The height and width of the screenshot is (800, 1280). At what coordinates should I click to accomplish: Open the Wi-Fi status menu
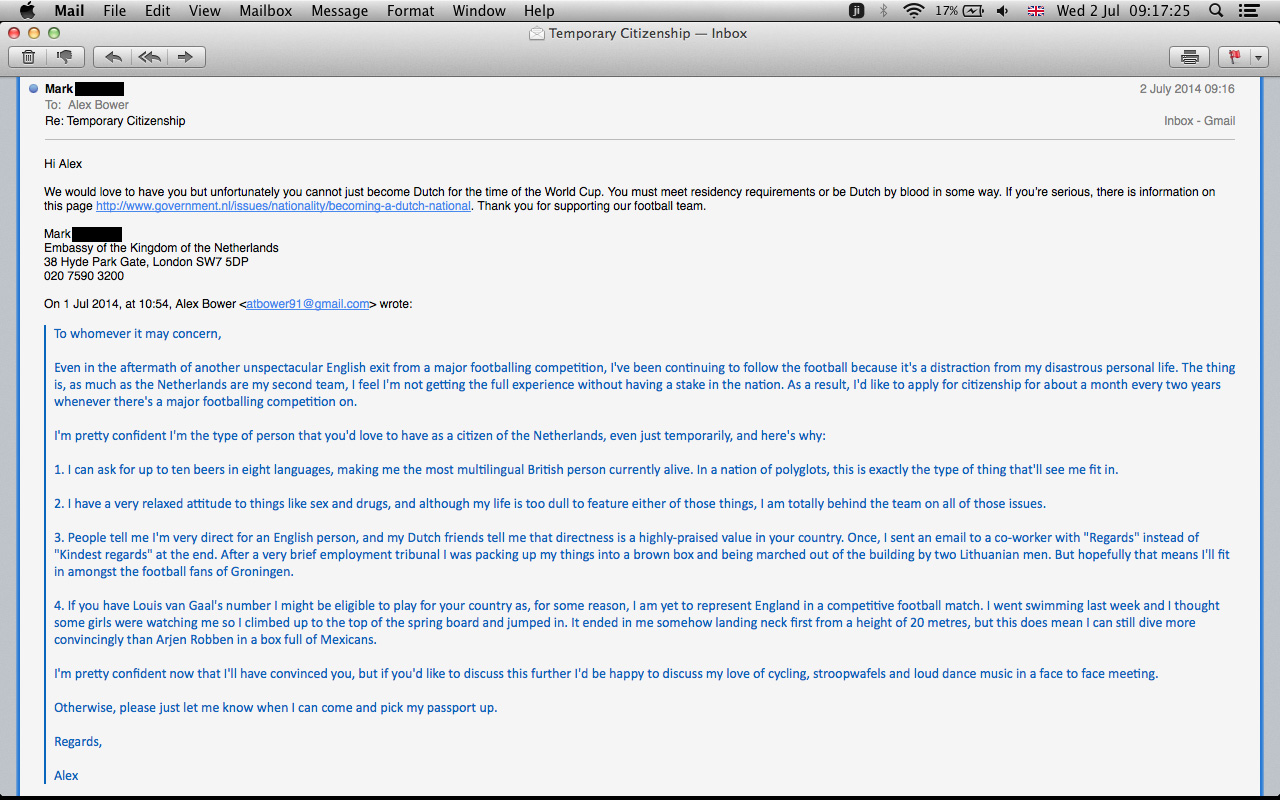coord(913,11)
